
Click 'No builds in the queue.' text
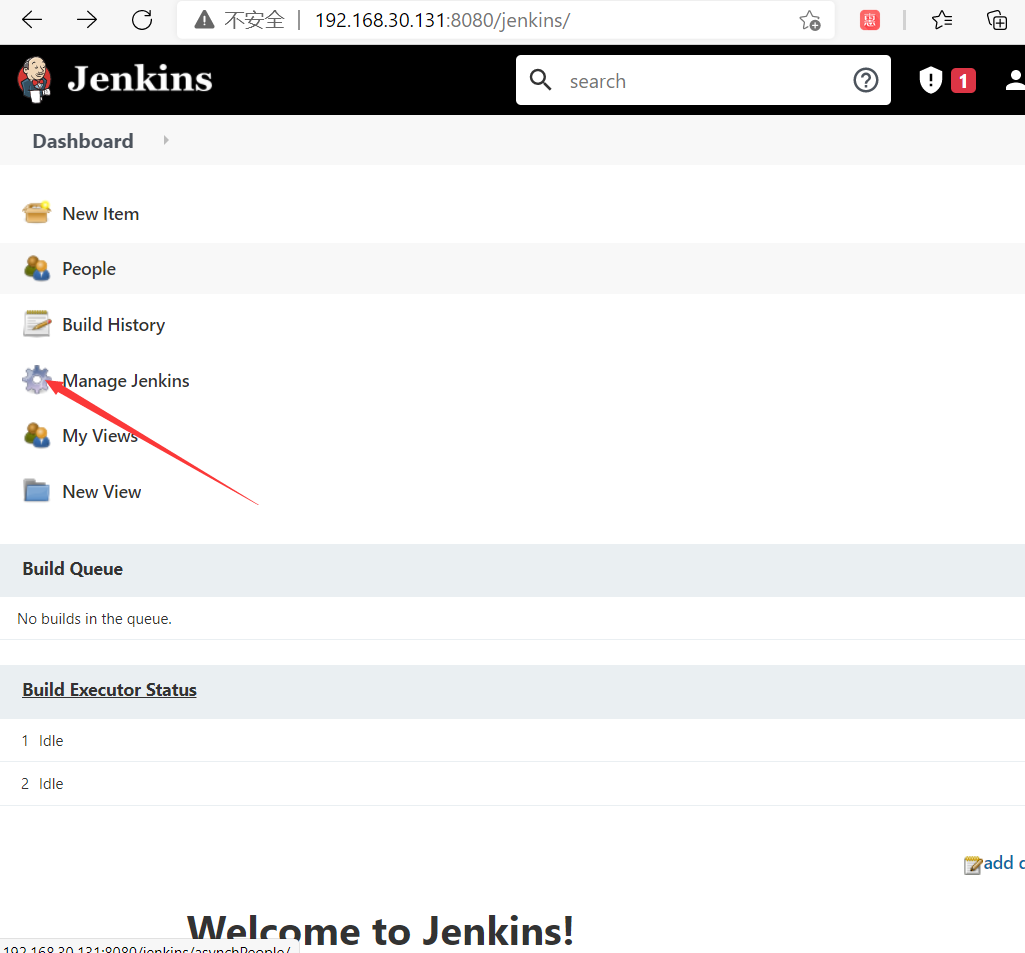pyautogui.click(x=94, y=619)
